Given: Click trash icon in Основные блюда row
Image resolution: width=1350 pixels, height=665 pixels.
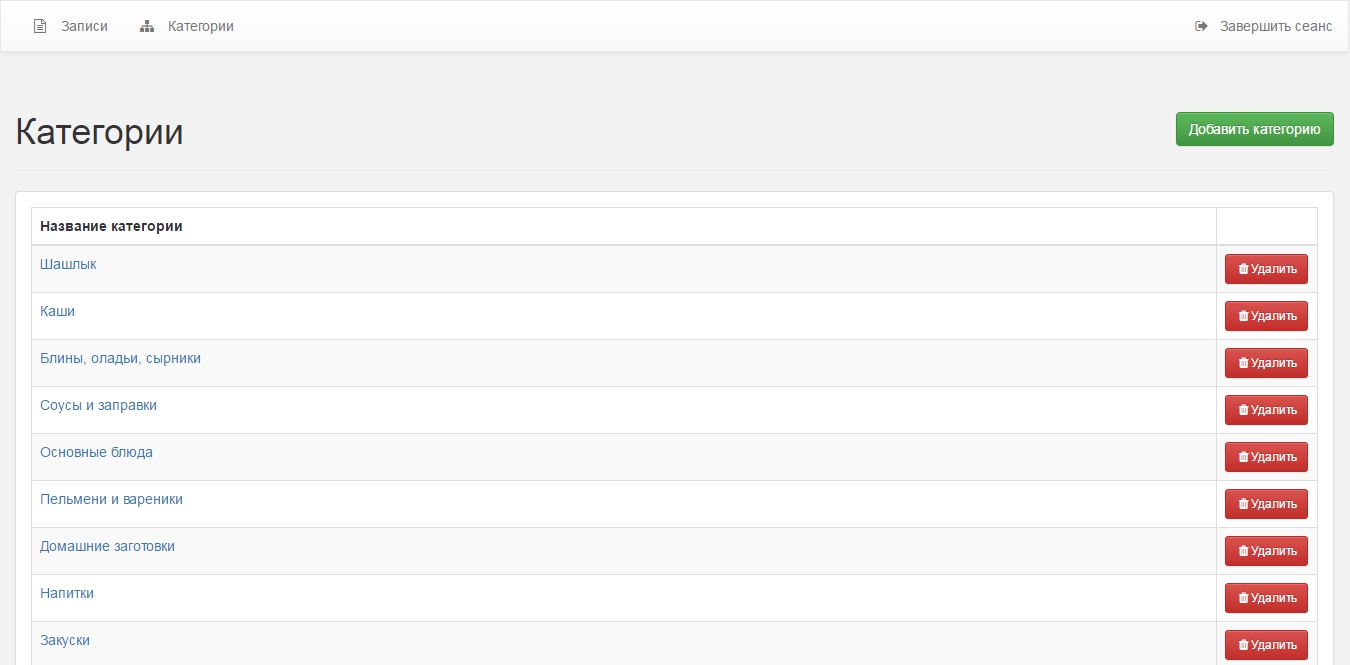Looking at the screenshot, I should coord(1243,457).
